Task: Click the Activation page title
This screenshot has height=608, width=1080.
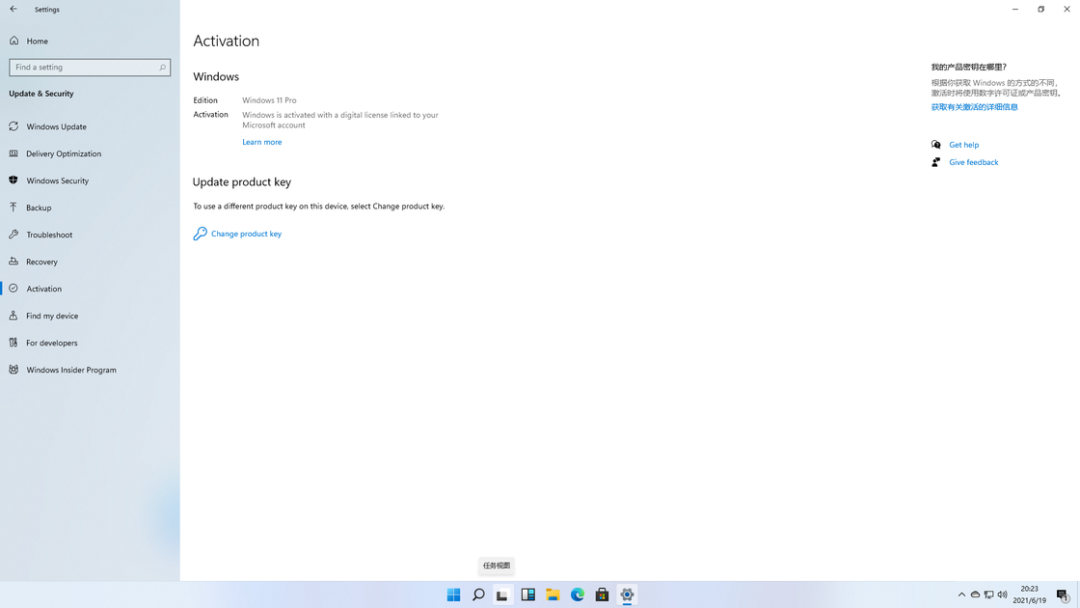Action: (226, 41)
